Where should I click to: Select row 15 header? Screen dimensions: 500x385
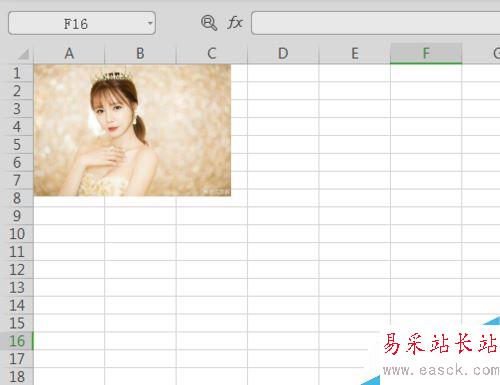point(17,323)
